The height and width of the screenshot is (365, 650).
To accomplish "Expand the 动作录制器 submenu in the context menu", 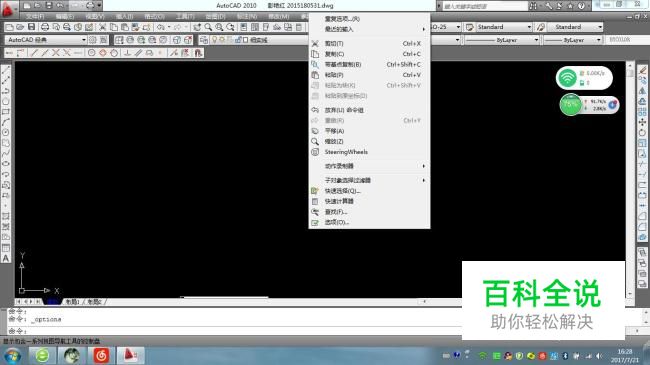I will 369,166.
